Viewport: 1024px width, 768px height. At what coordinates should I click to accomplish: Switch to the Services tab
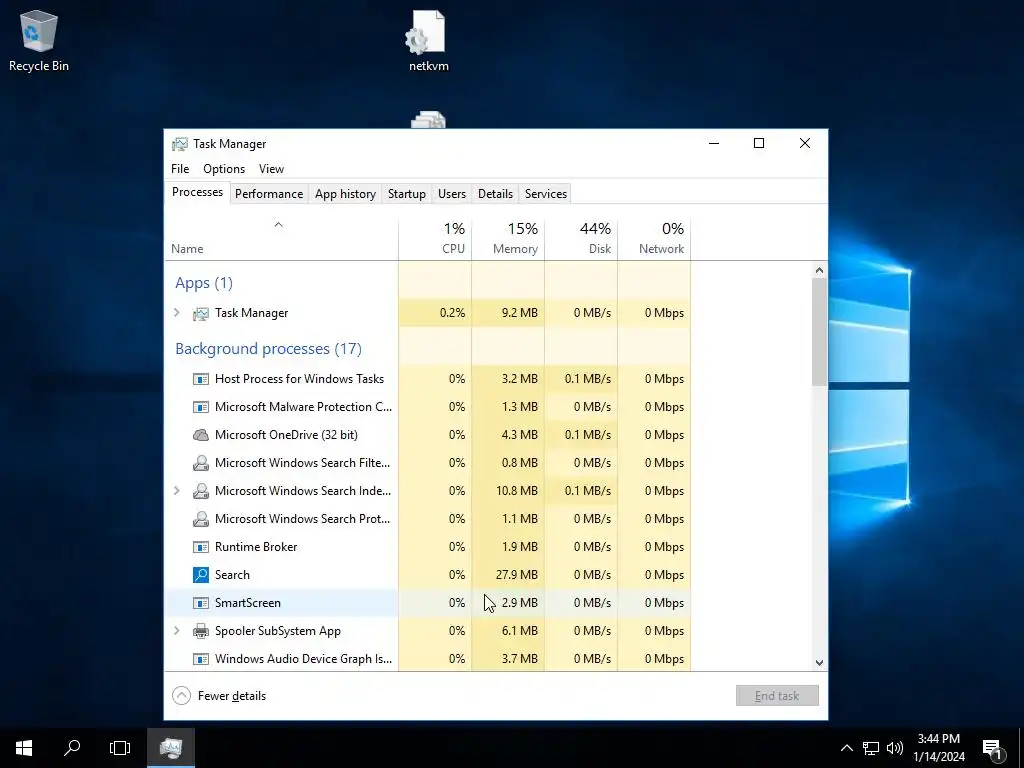click(x=546, y=194)
